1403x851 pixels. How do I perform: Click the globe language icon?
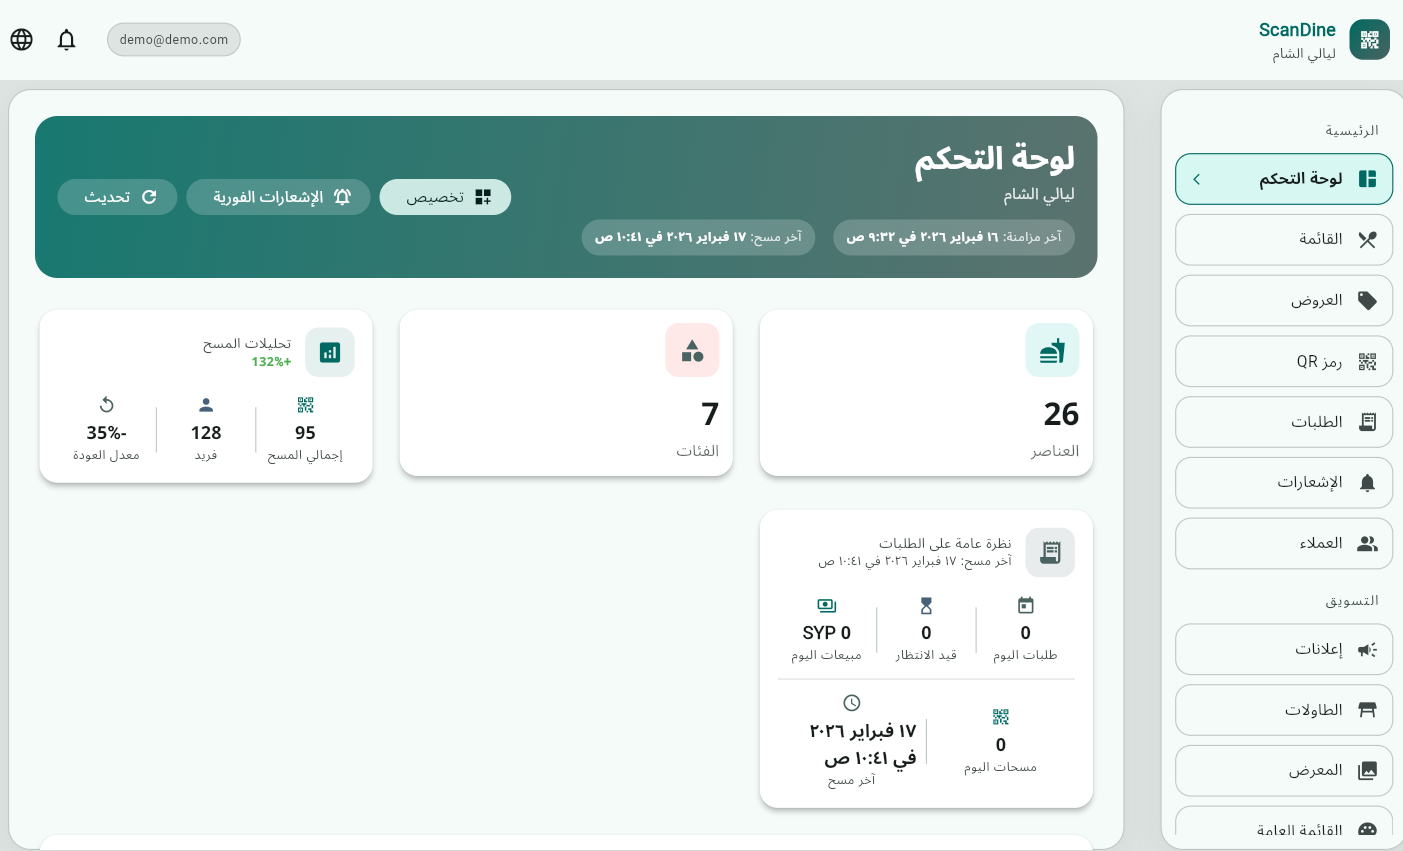pos(21,40)
